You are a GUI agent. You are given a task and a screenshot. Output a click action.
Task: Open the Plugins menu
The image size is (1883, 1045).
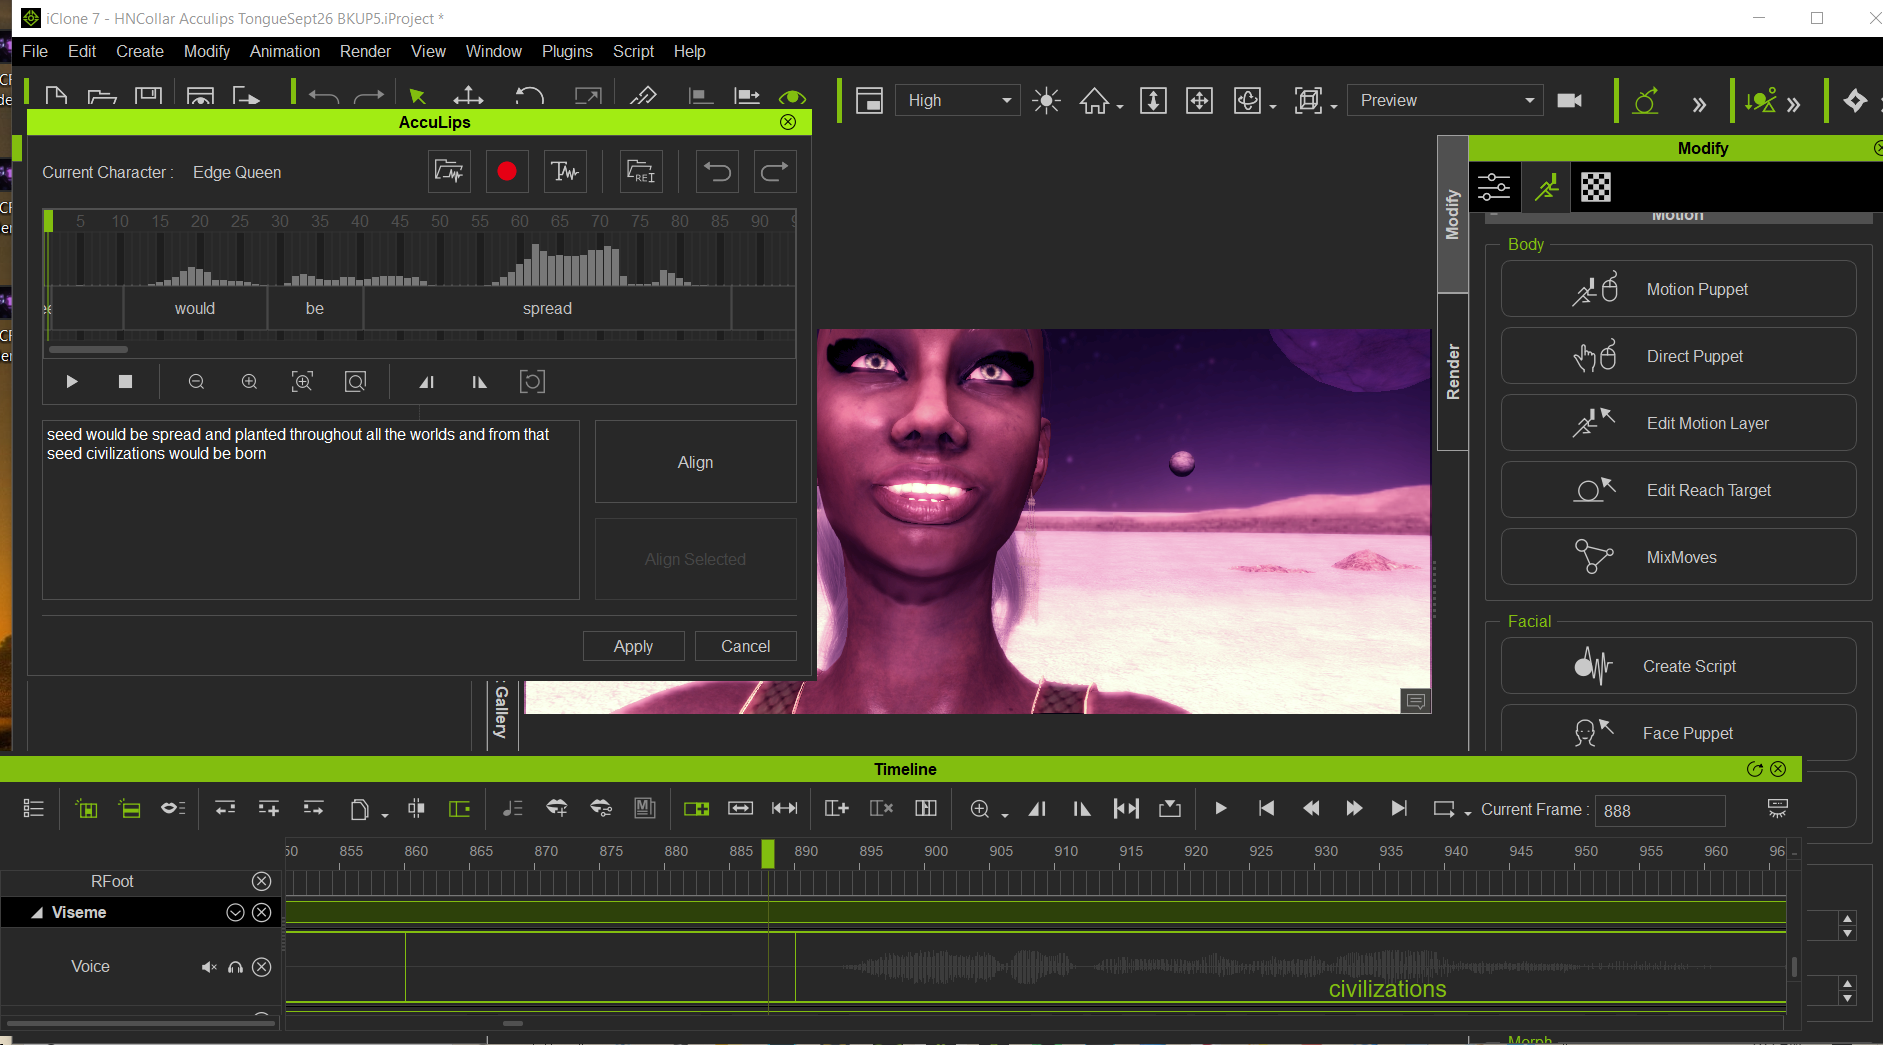tap(567, 51)
